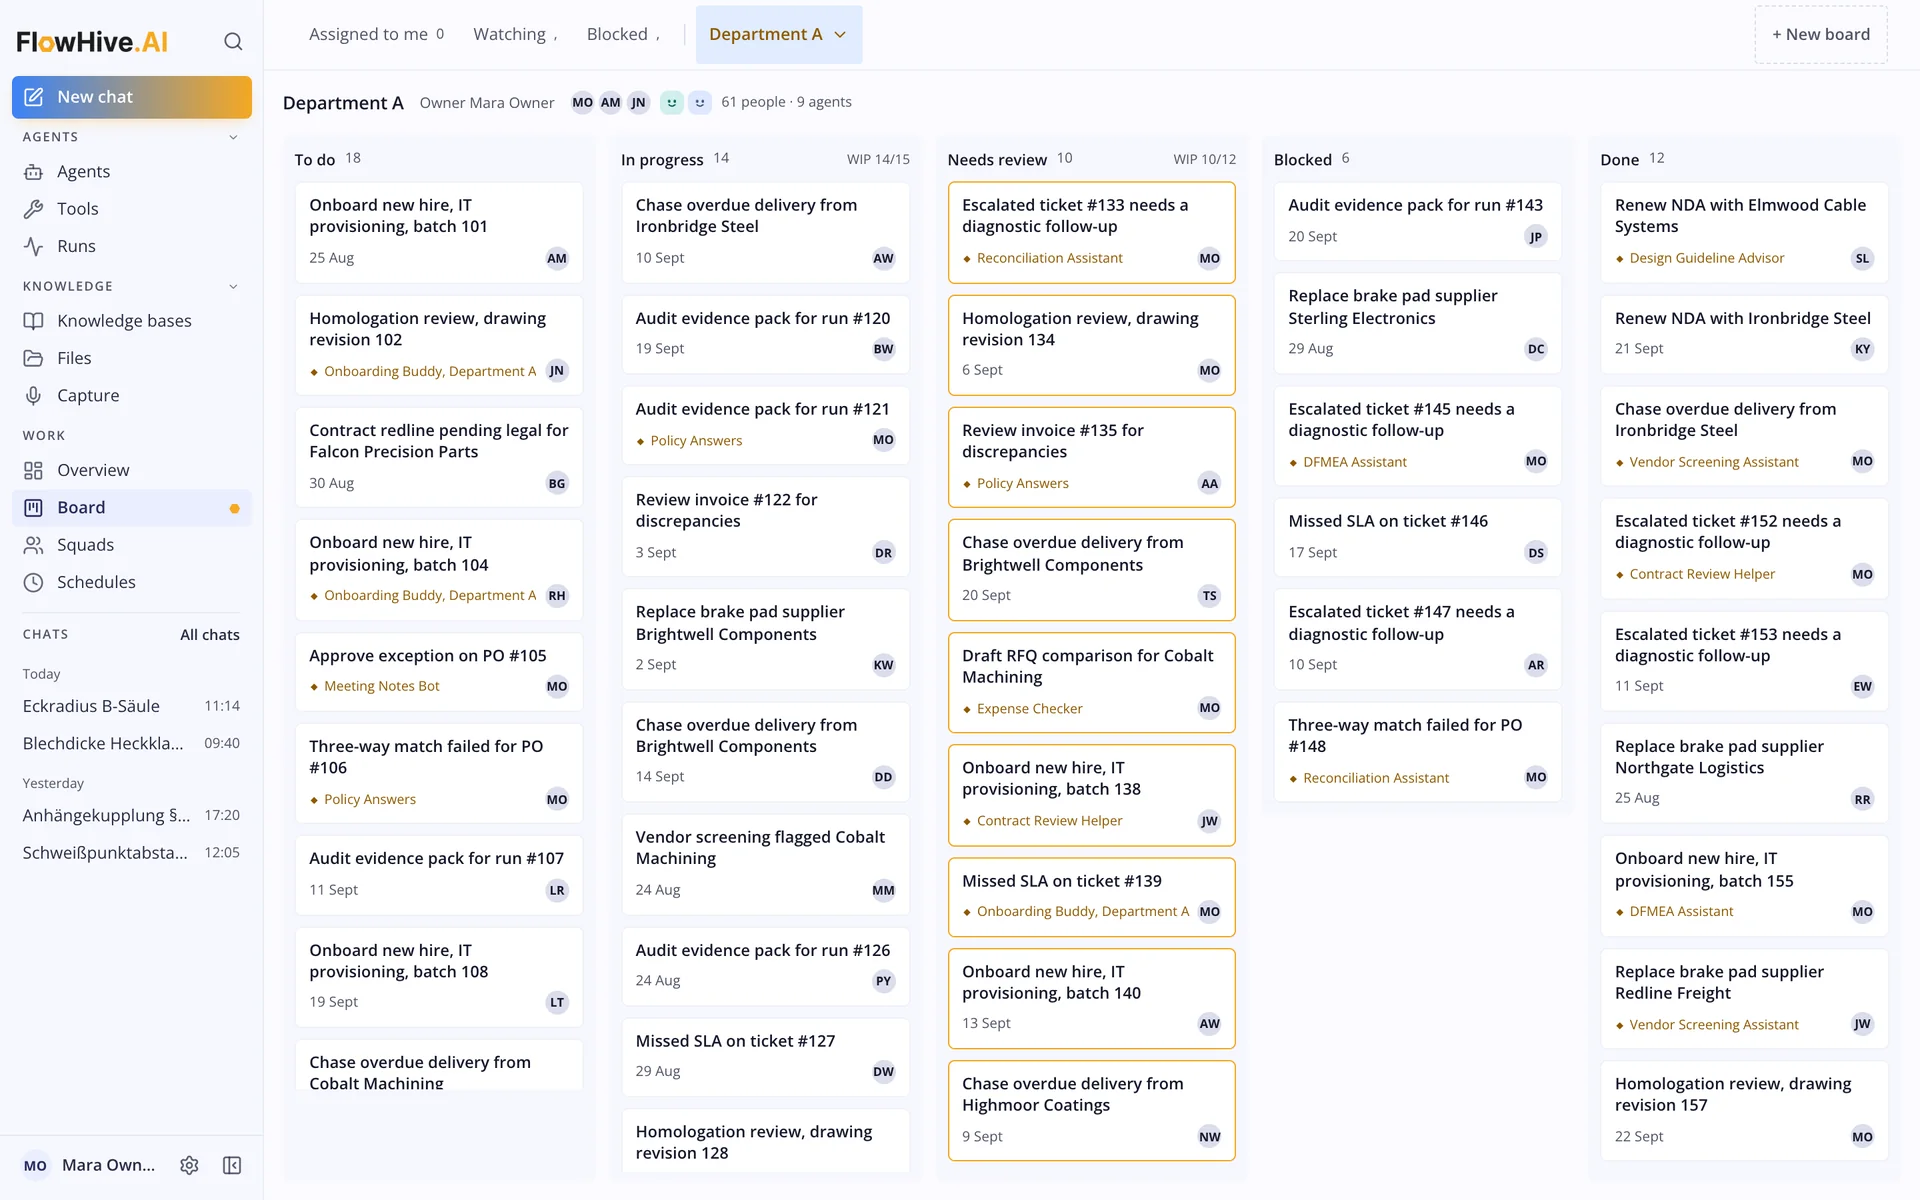Open card Review invoice #122 for discrepancies
The width and height of the screenshot is (1920, 1200).
pyautogui.click(x=765, y=526)
